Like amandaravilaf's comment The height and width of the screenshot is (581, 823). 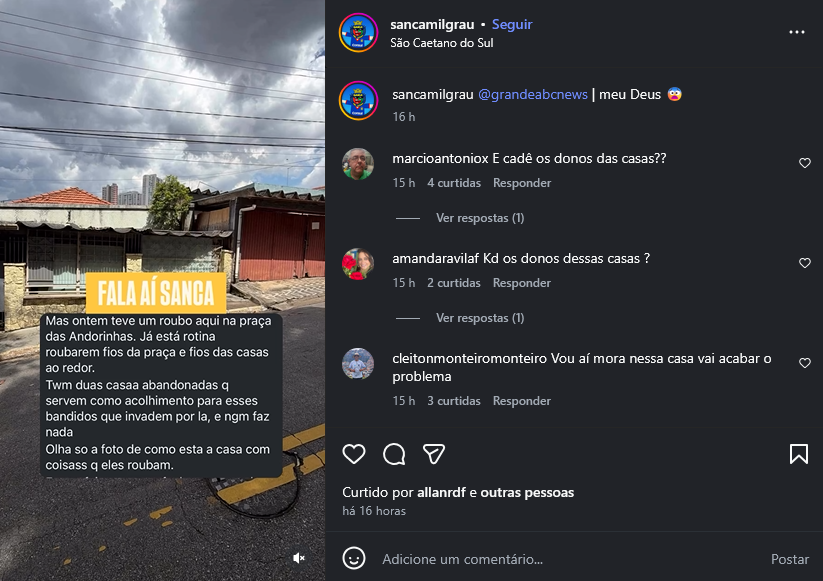805,263
